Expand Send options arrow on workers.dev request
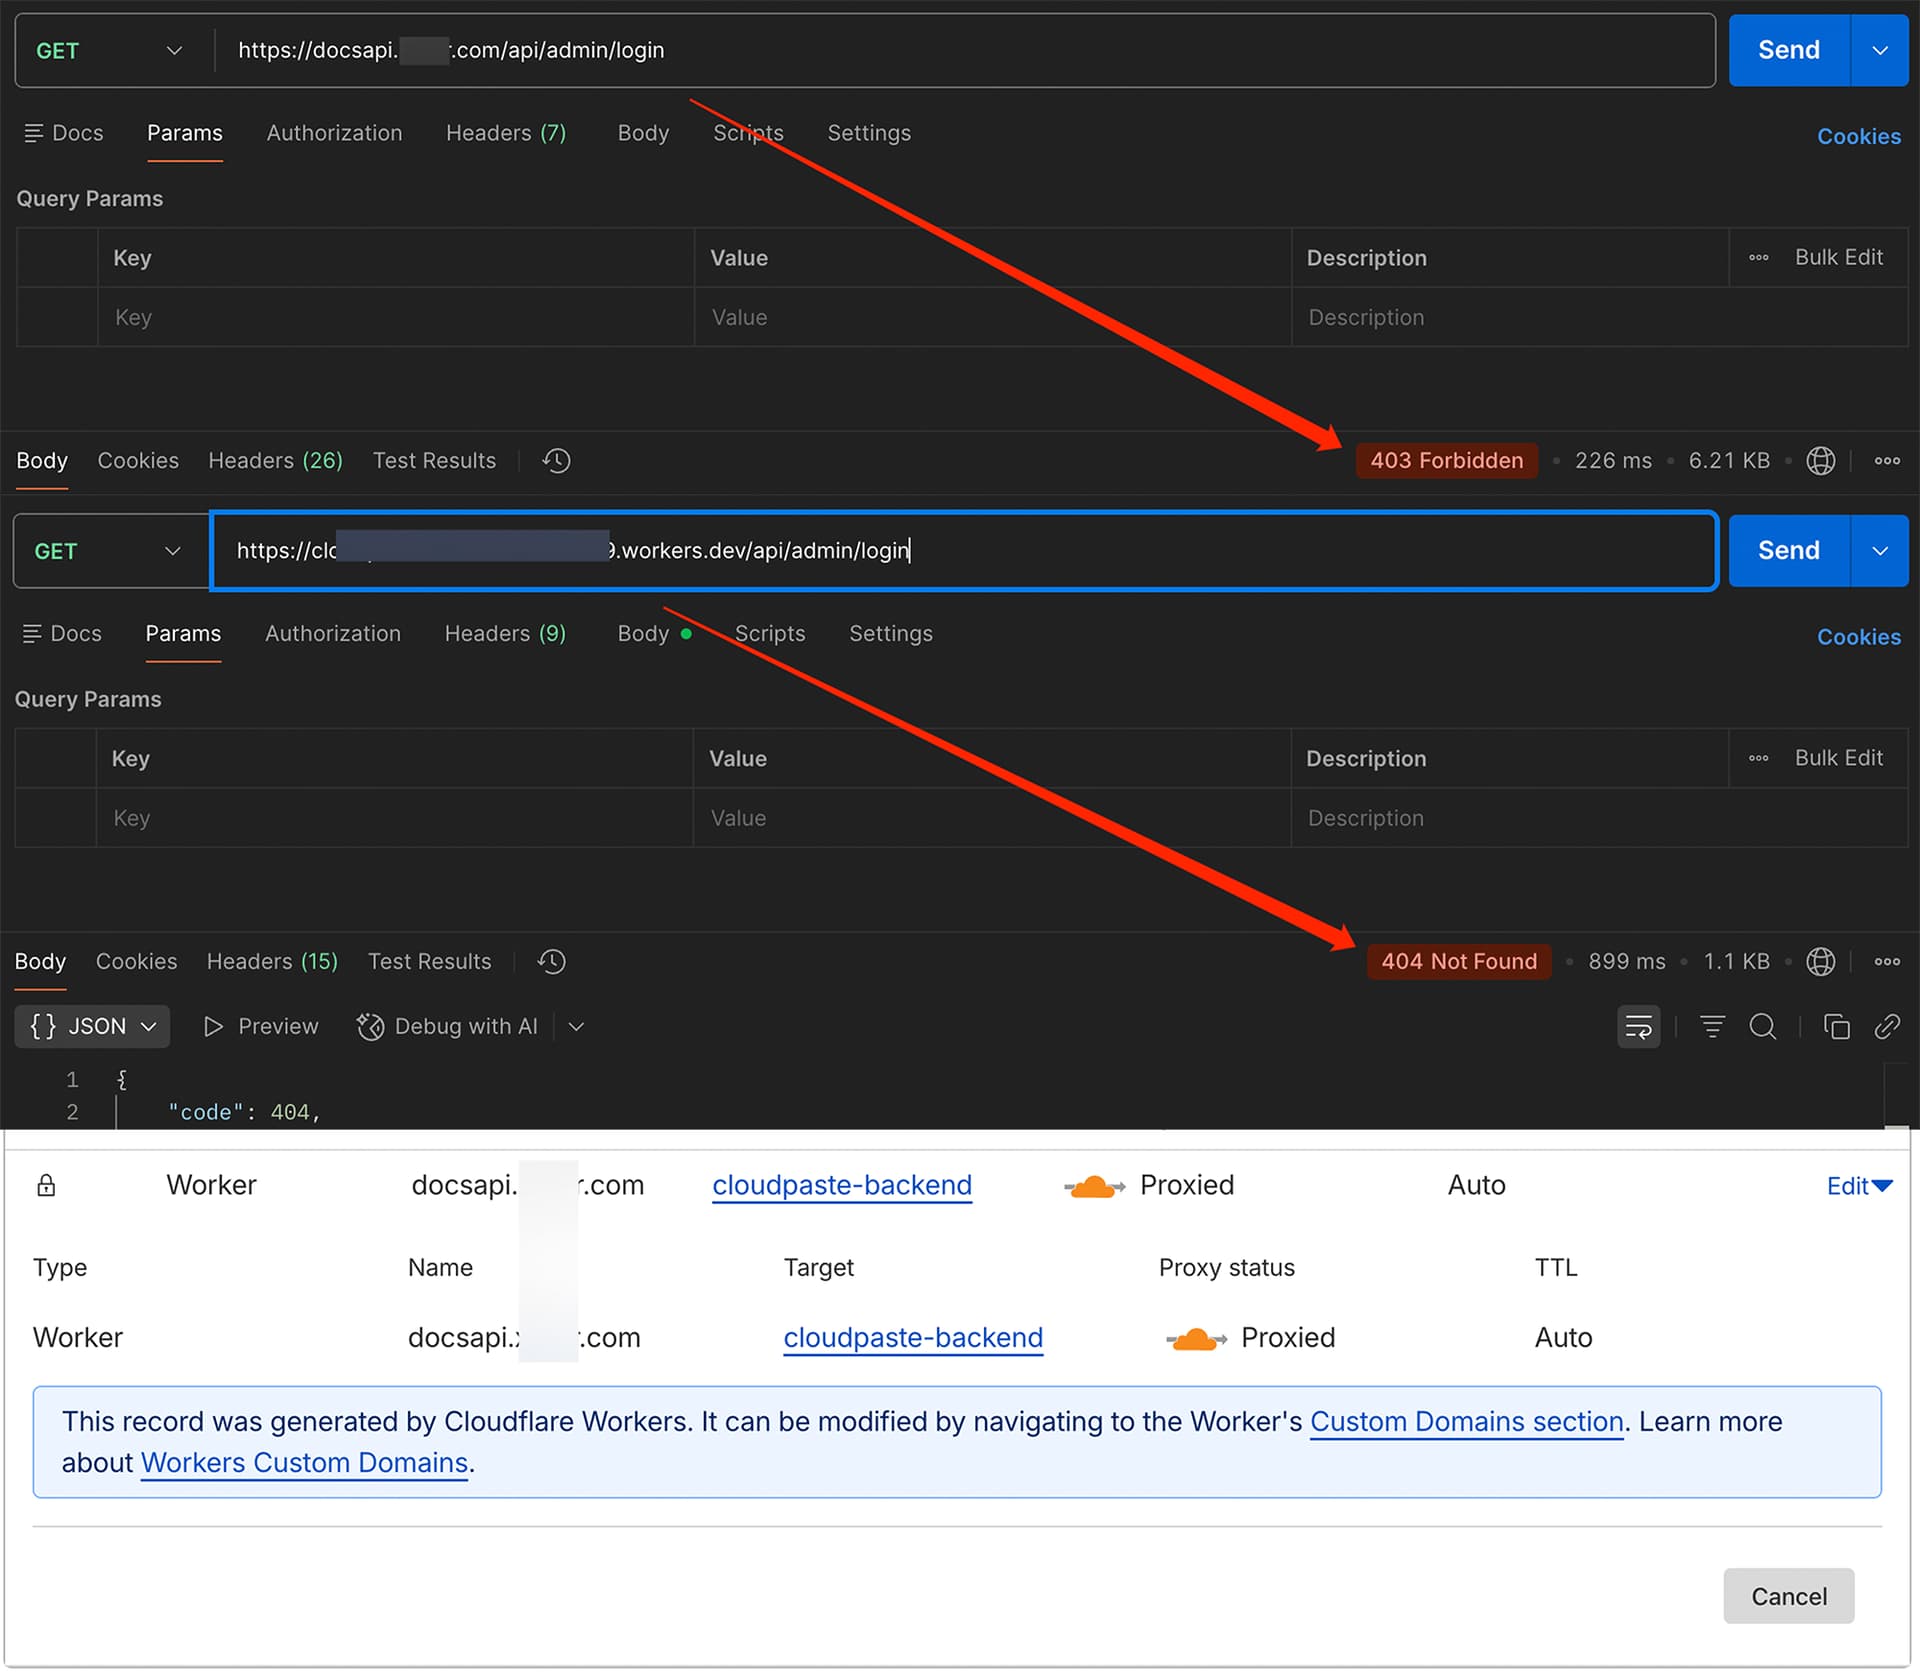 1880,551
